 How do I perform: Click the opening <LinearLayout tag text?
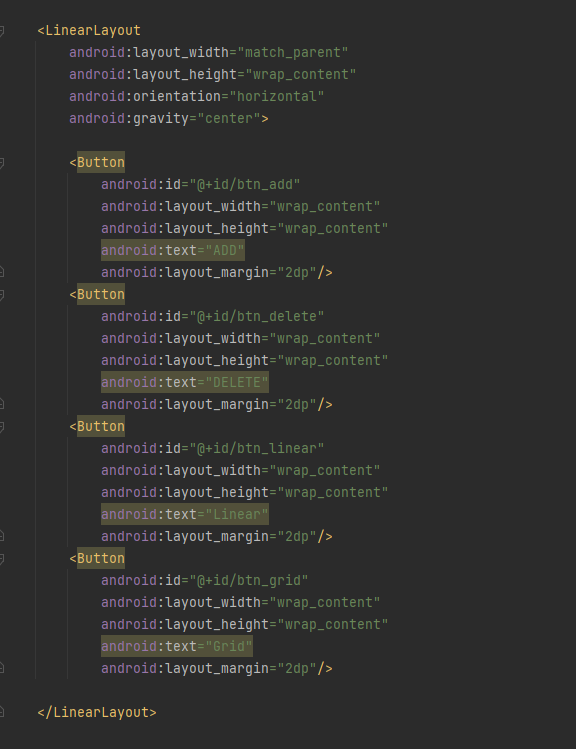[x=89, y=31]
